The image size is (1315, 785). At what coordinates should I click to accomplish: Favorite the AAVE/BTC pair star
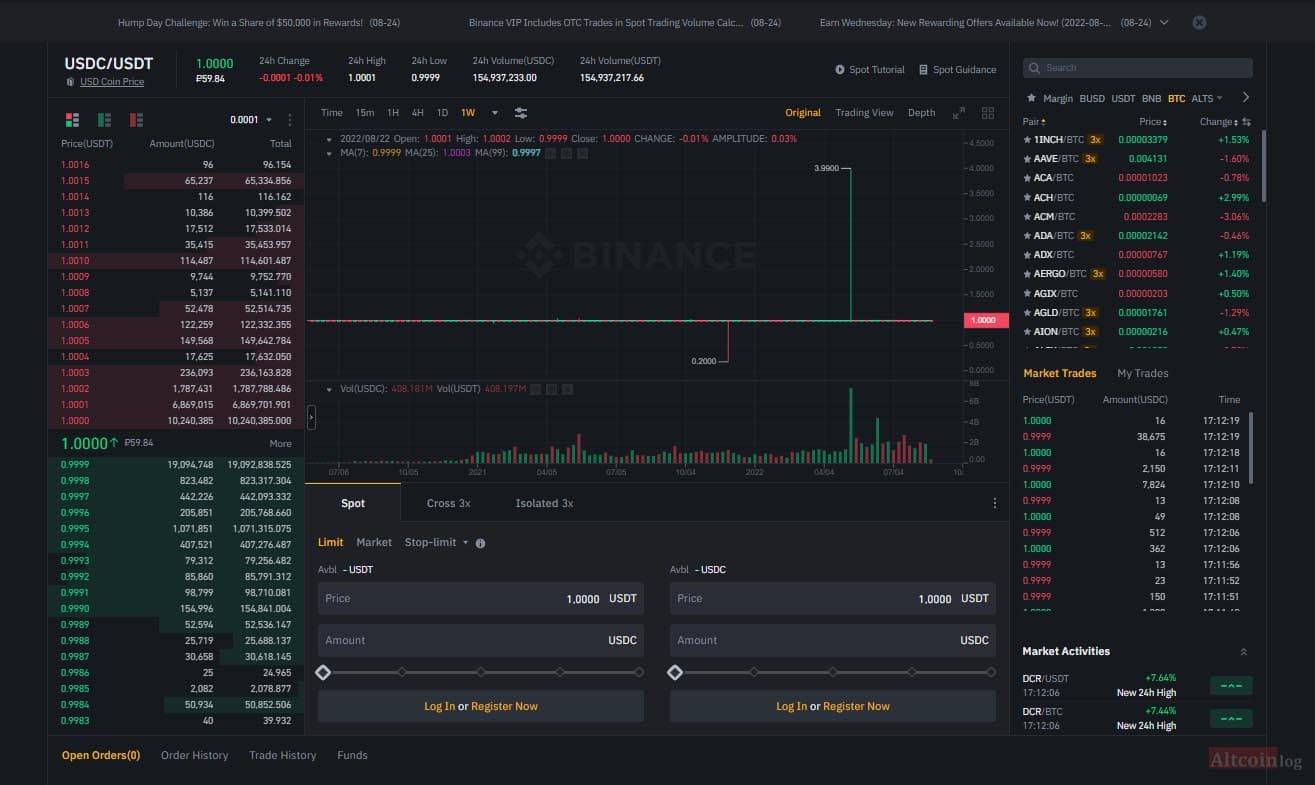(1027, 159)
